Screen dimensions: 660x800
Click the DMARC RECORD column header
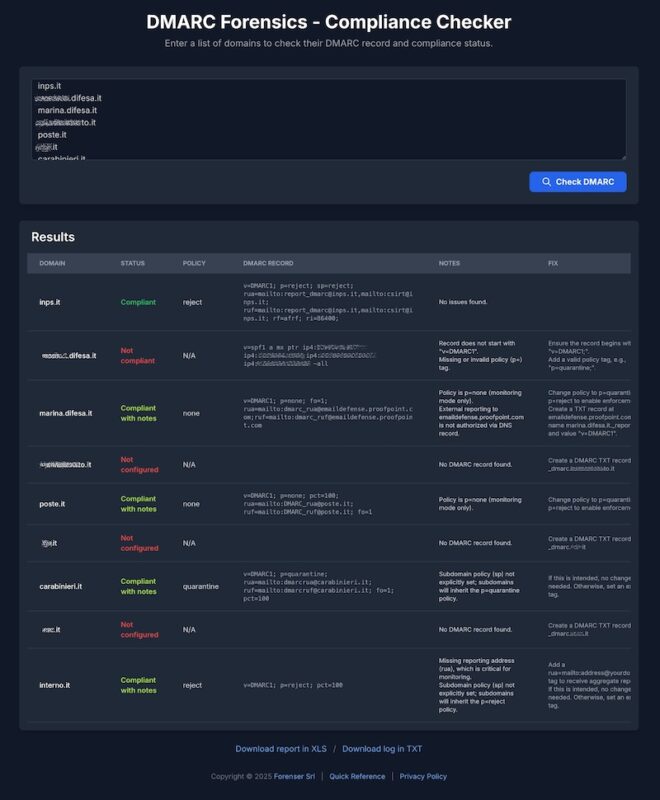[x=268, y=263]
